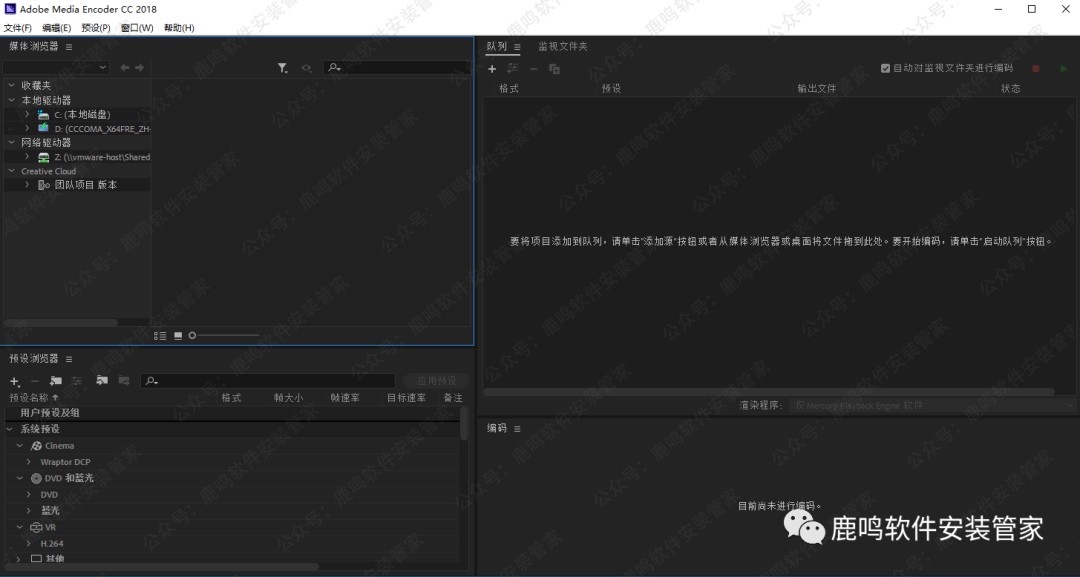Click the import presets icon in preset browser
This screenshot has width=1080, height=577.
(101, 381)
